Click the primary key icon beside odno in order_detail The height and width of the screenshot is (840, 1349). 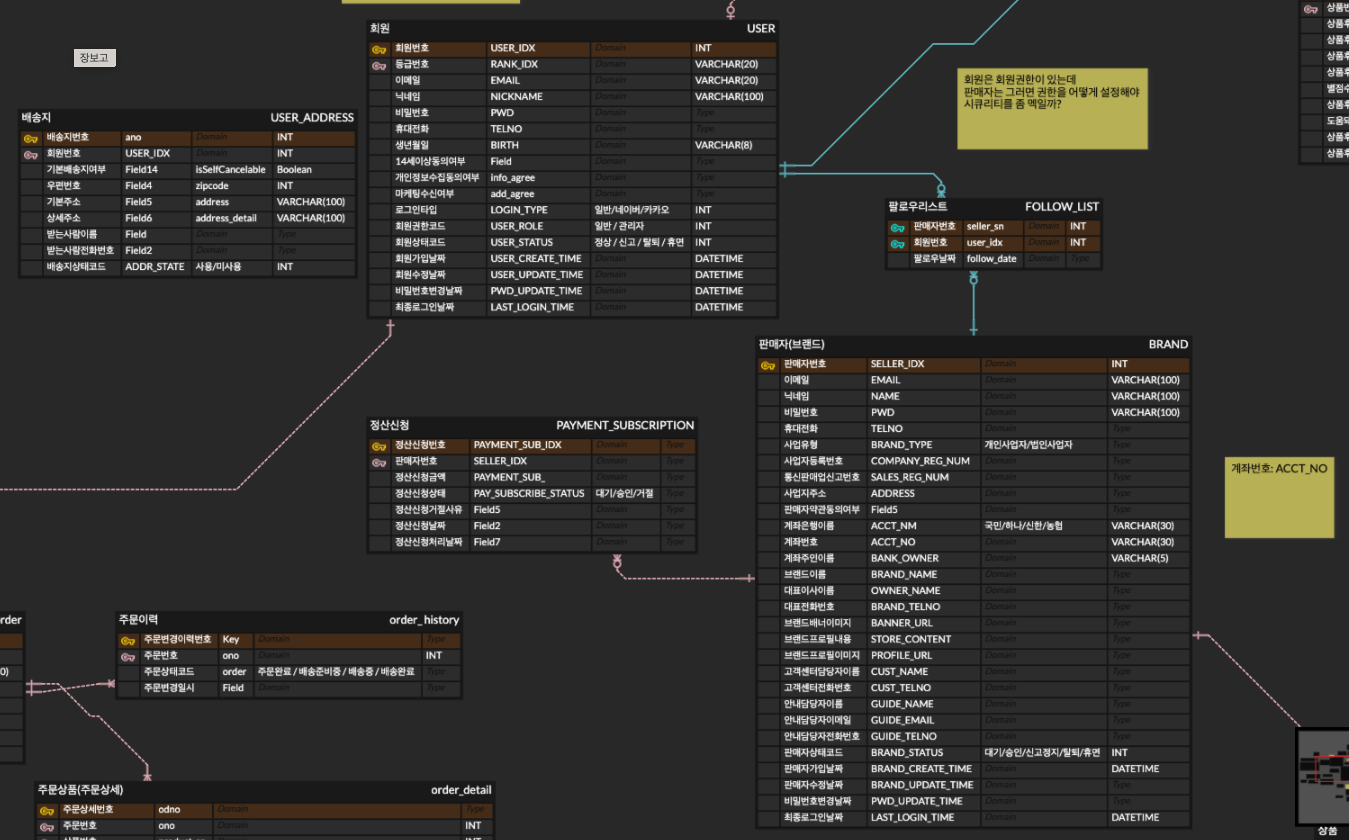(47, 810)
